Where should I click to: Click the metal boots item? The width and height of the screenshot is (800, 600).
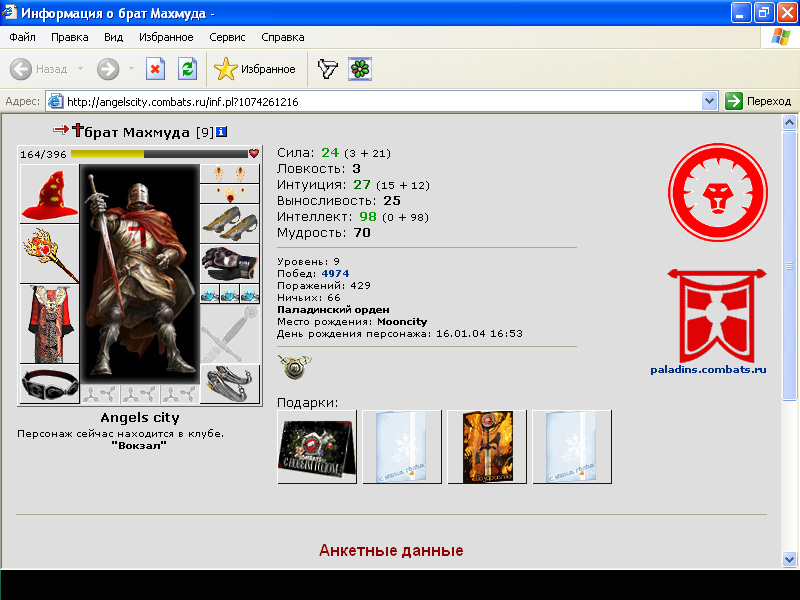(230, 384)
